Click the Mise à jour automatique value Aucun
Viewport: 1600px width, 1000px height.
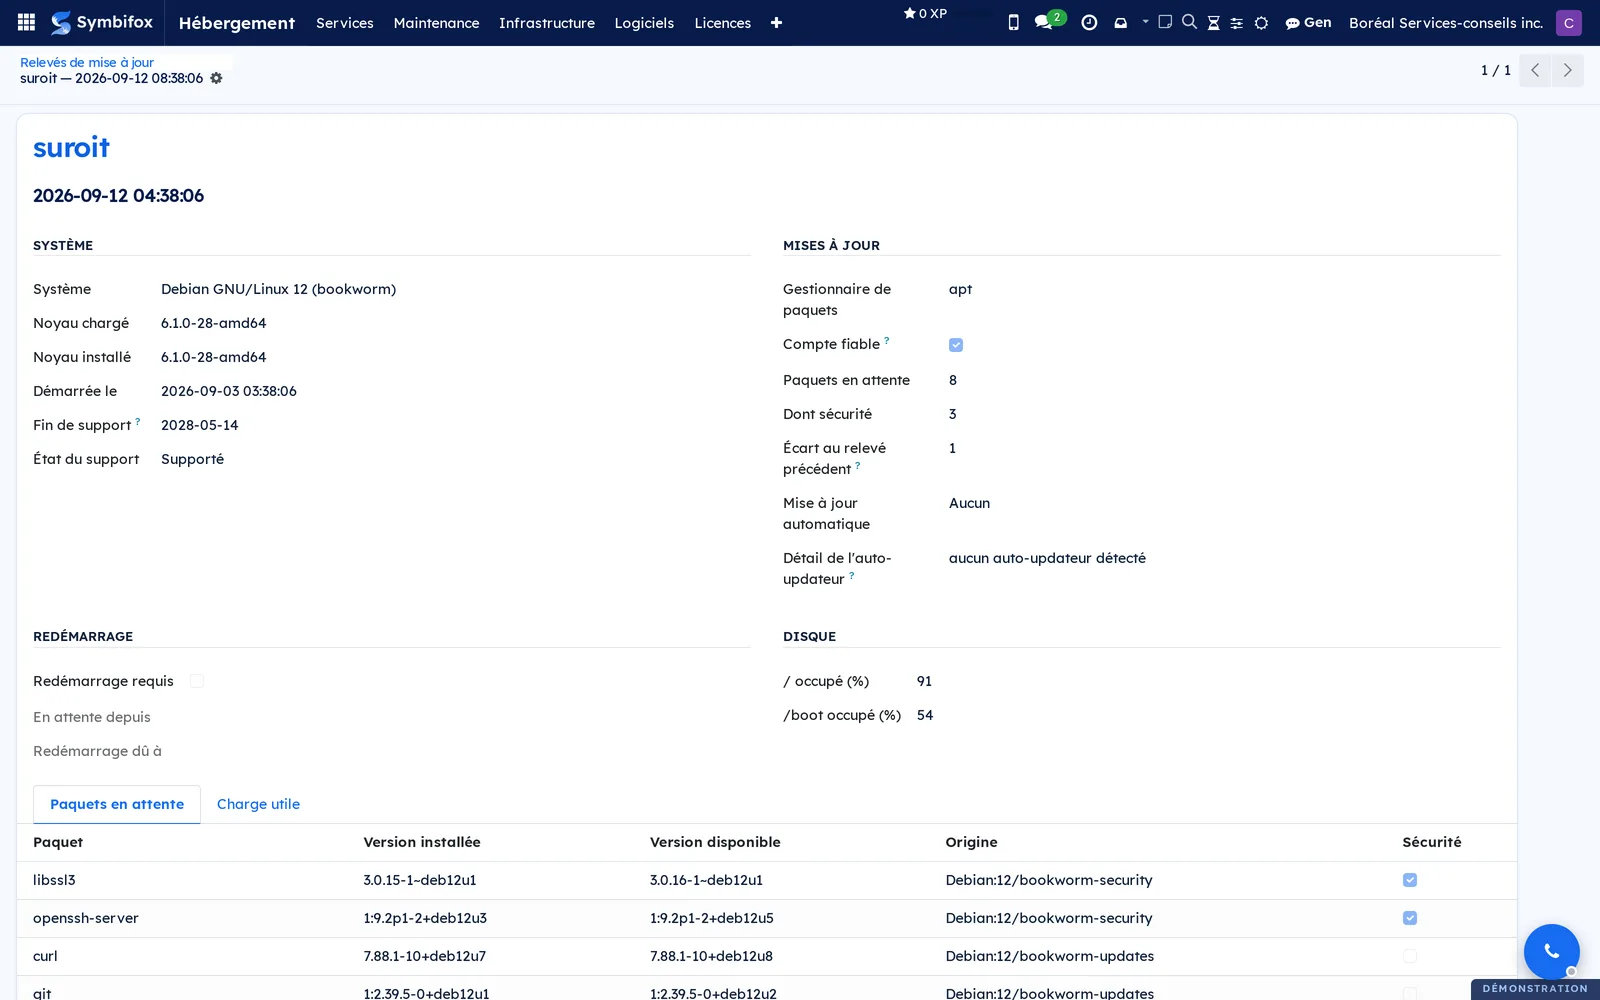tap(969, 503)
